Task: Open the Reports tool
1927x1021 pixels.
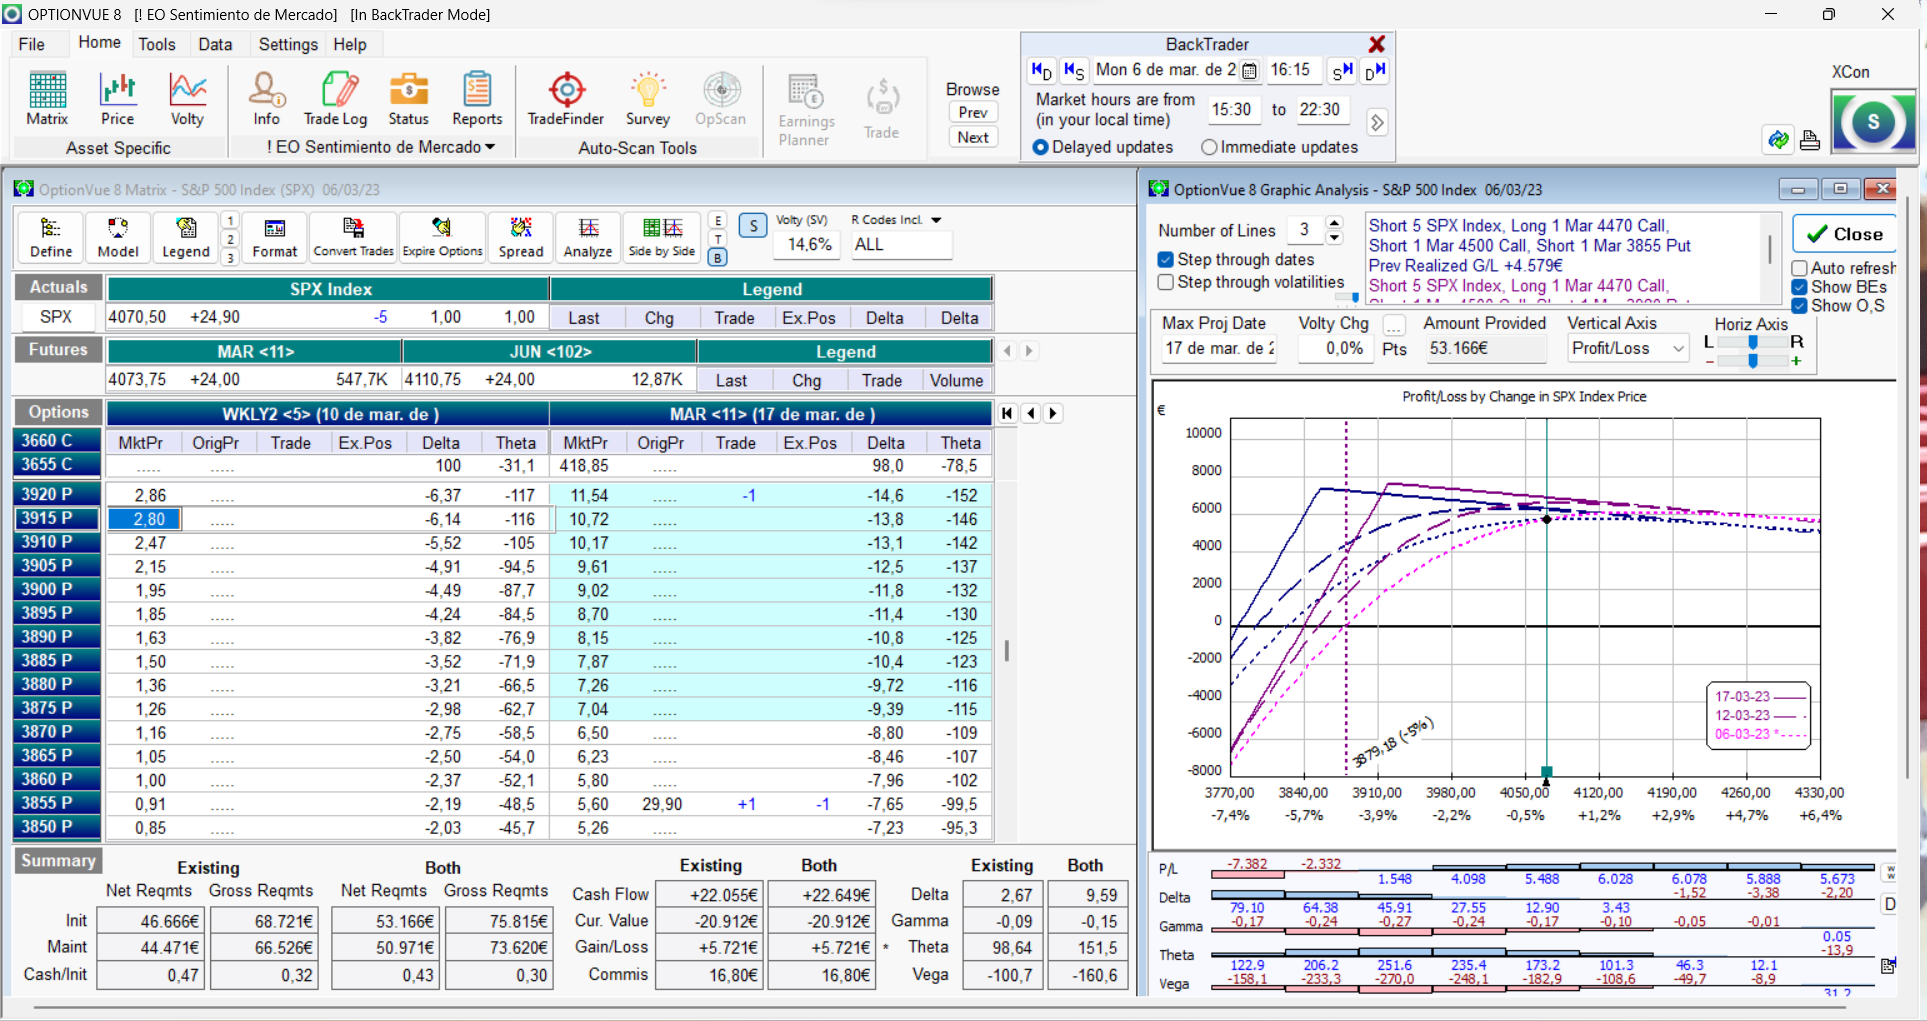Action: pyautogui.click(x=477, y=99)
